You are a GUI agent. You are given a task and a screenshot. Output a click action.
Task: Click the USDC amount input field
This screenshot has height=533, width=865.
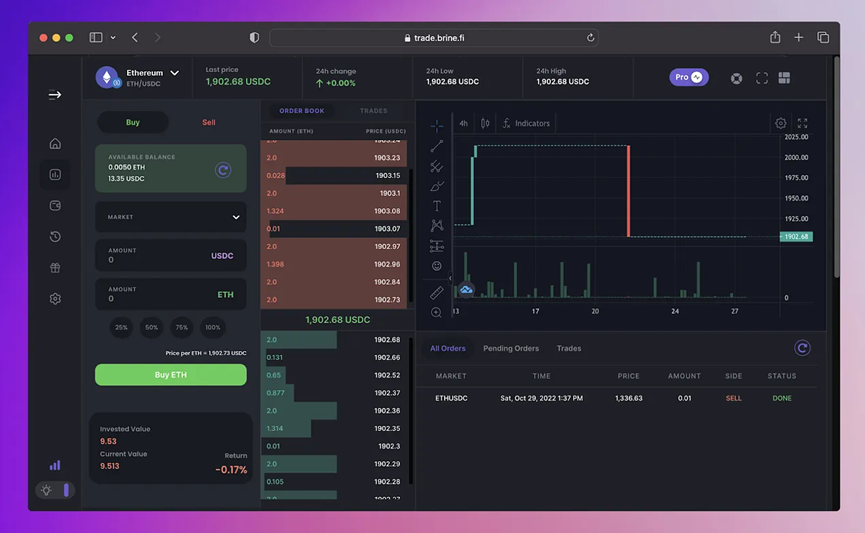[170, 255]
